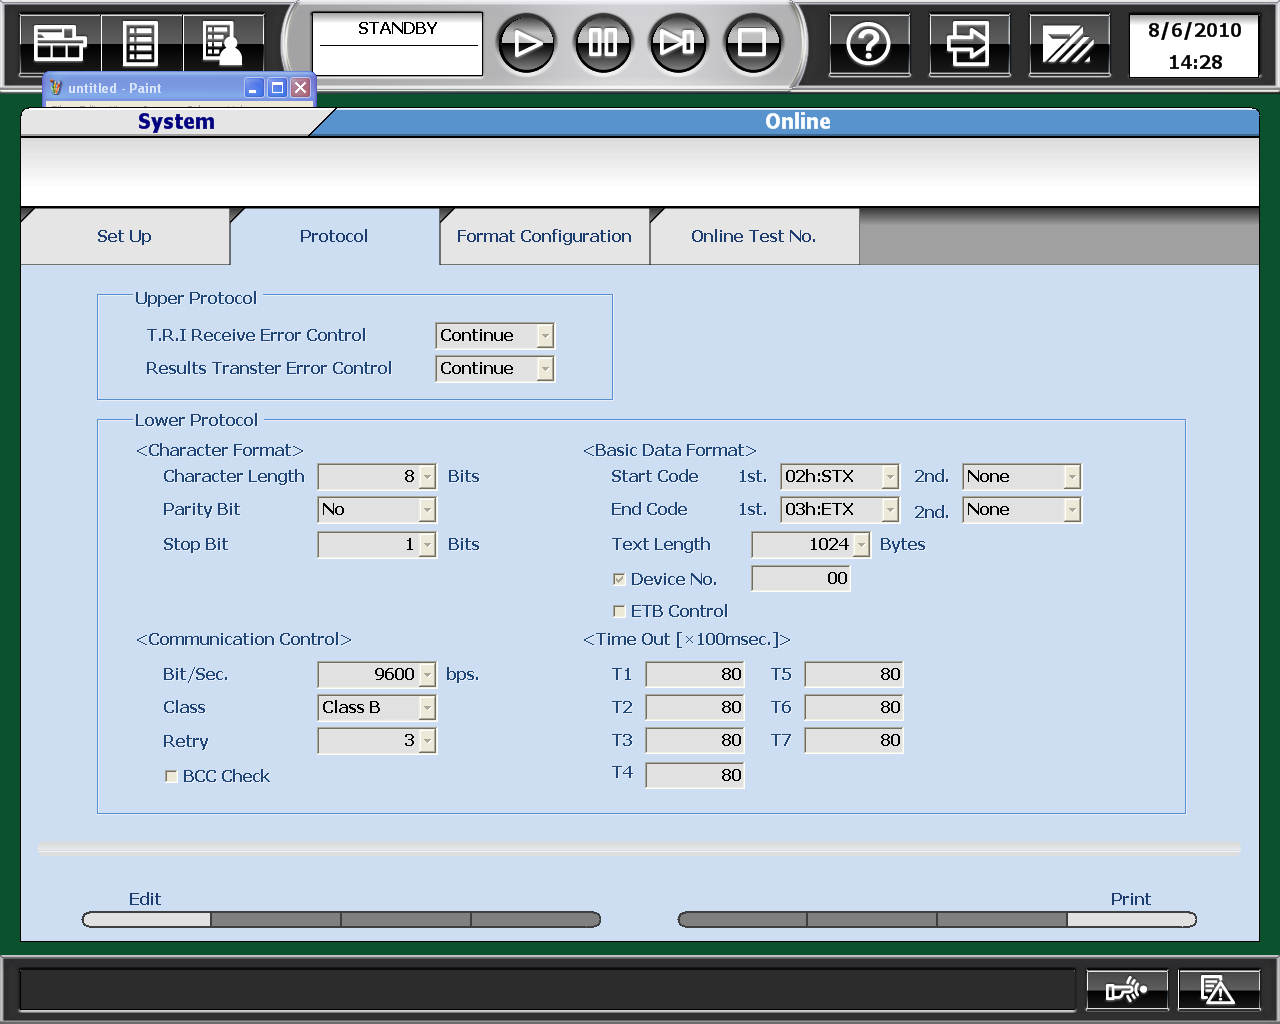This screenshot has height=1024, width=1280.
Task: Toggle the BCC Check checkbox
Action: point(171,776)
